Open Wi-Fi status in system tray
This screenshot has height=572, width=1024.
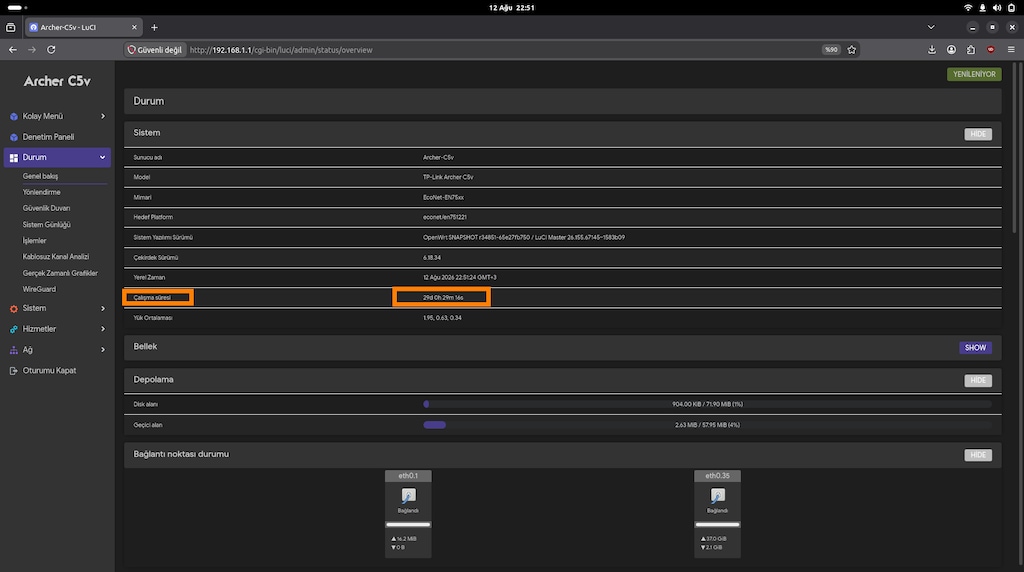click(968, 8)
